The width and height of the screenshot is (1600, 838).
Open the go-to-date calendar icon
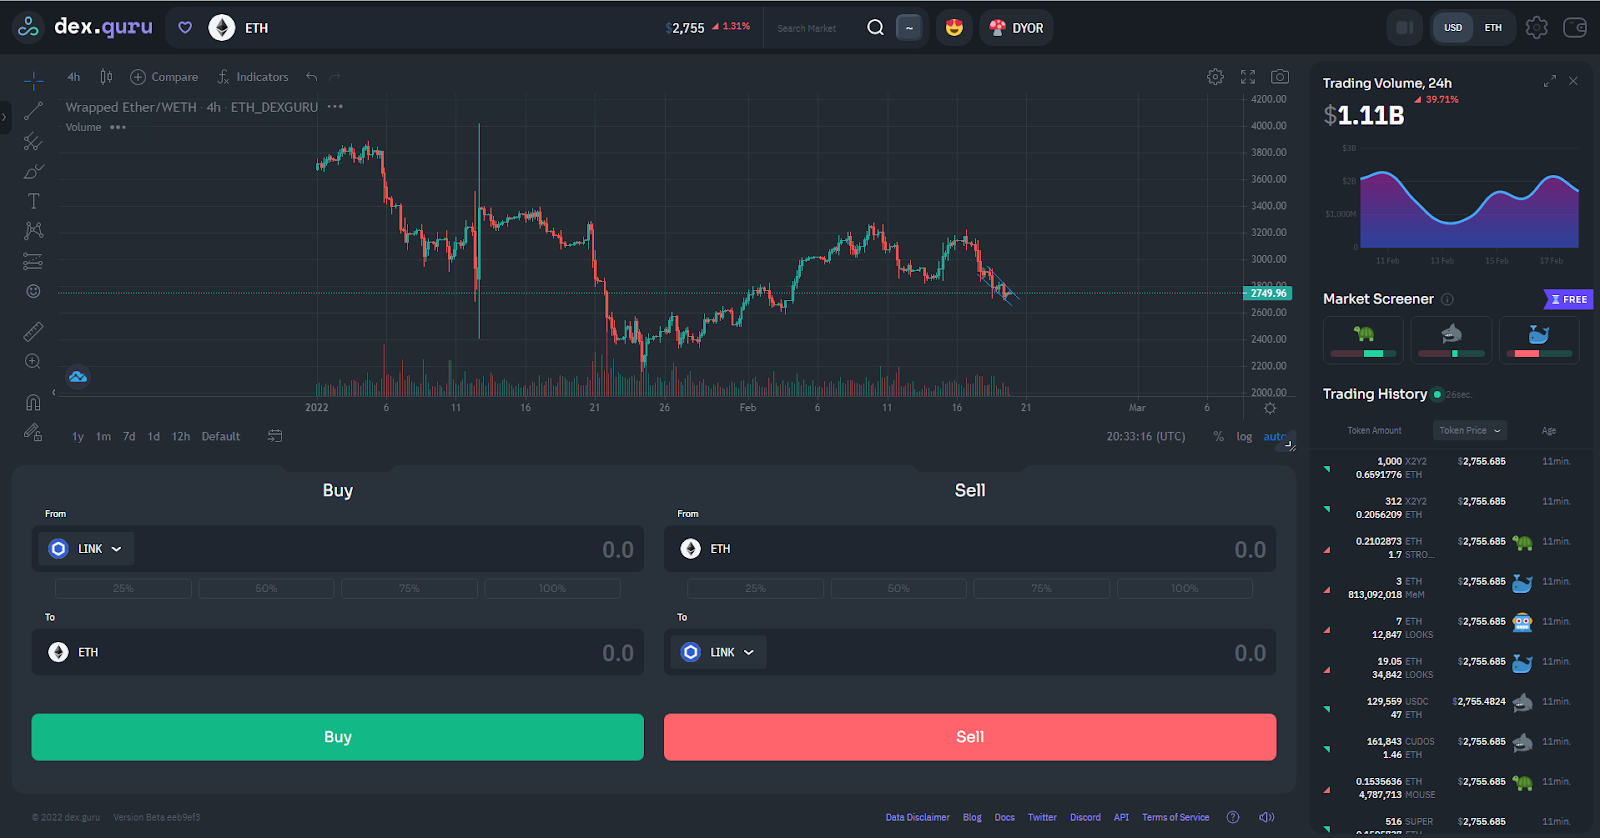coord(275,436)
